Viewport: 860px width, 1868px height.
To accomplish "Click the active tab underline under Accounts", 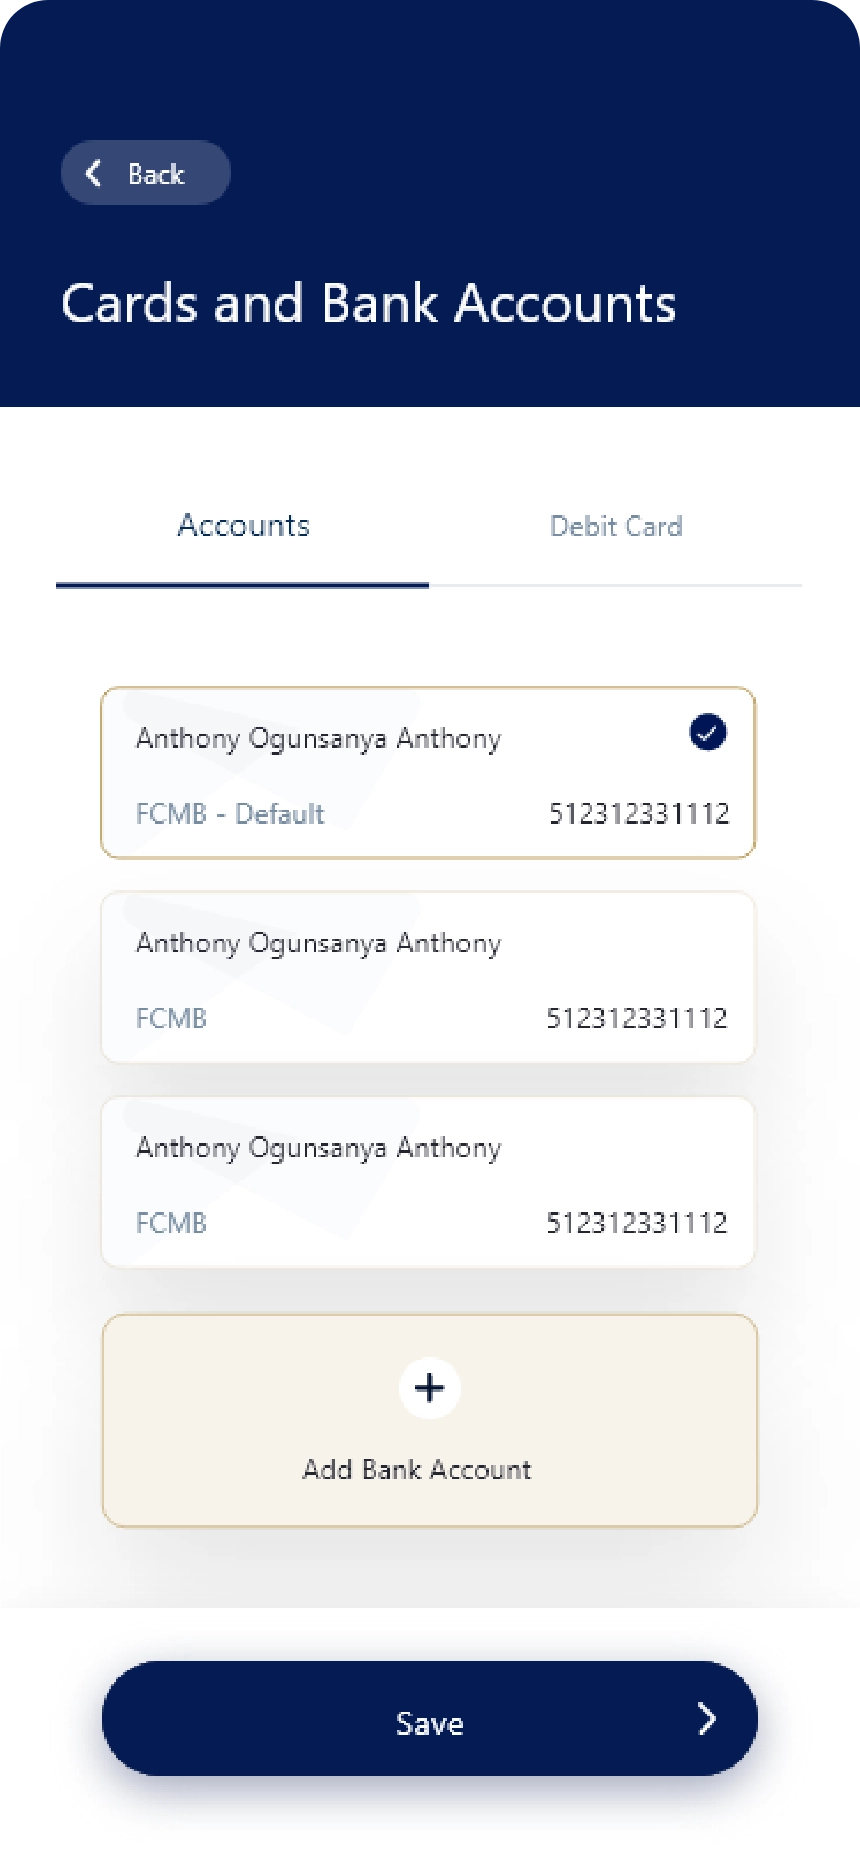I will pyautogui.click(x=242, y=585).
